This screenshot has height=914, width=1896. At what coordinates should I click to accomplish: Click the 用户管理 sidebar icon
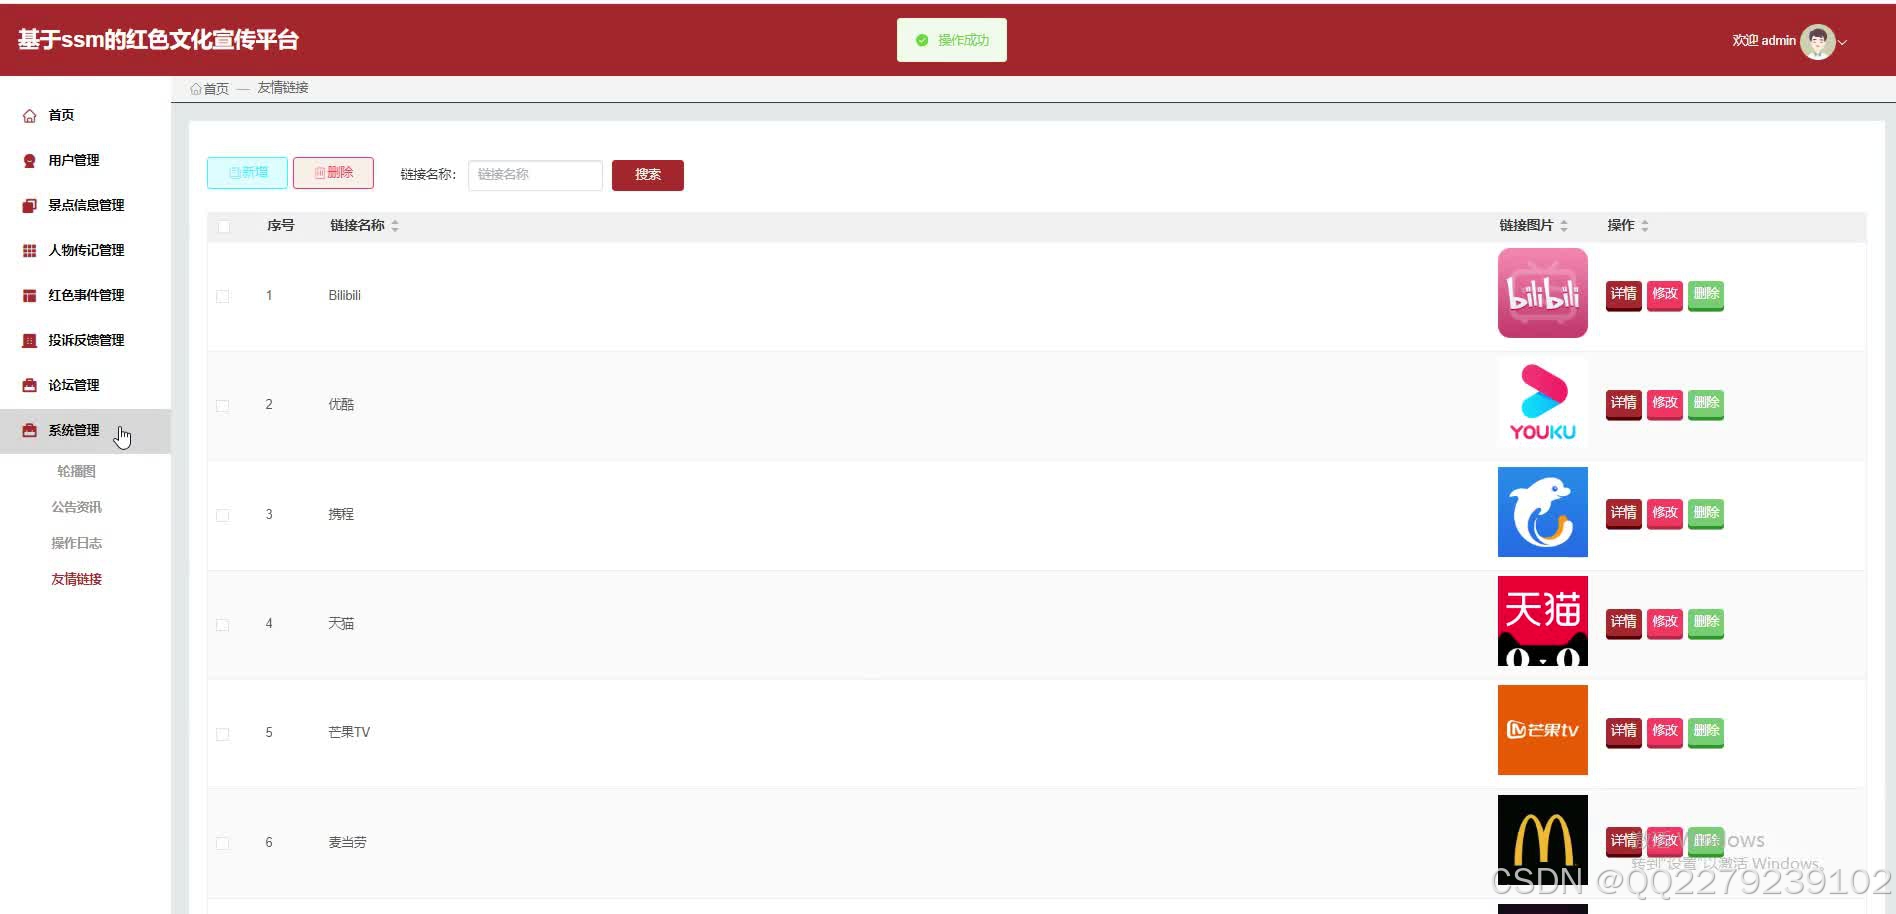tap(29, 161)
